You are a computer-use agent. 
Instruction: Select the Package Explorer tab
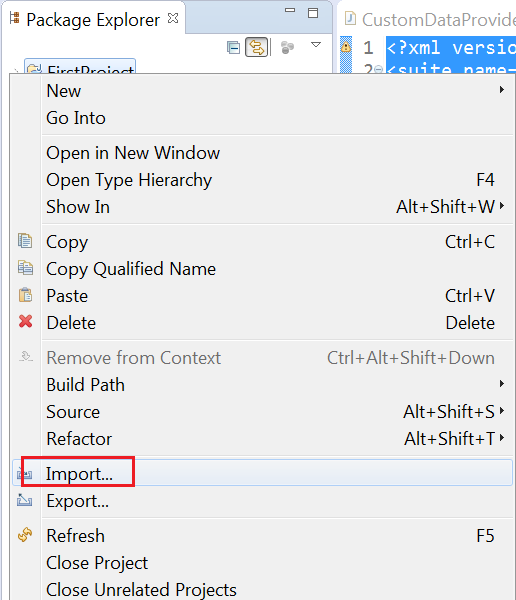[93, 20]
